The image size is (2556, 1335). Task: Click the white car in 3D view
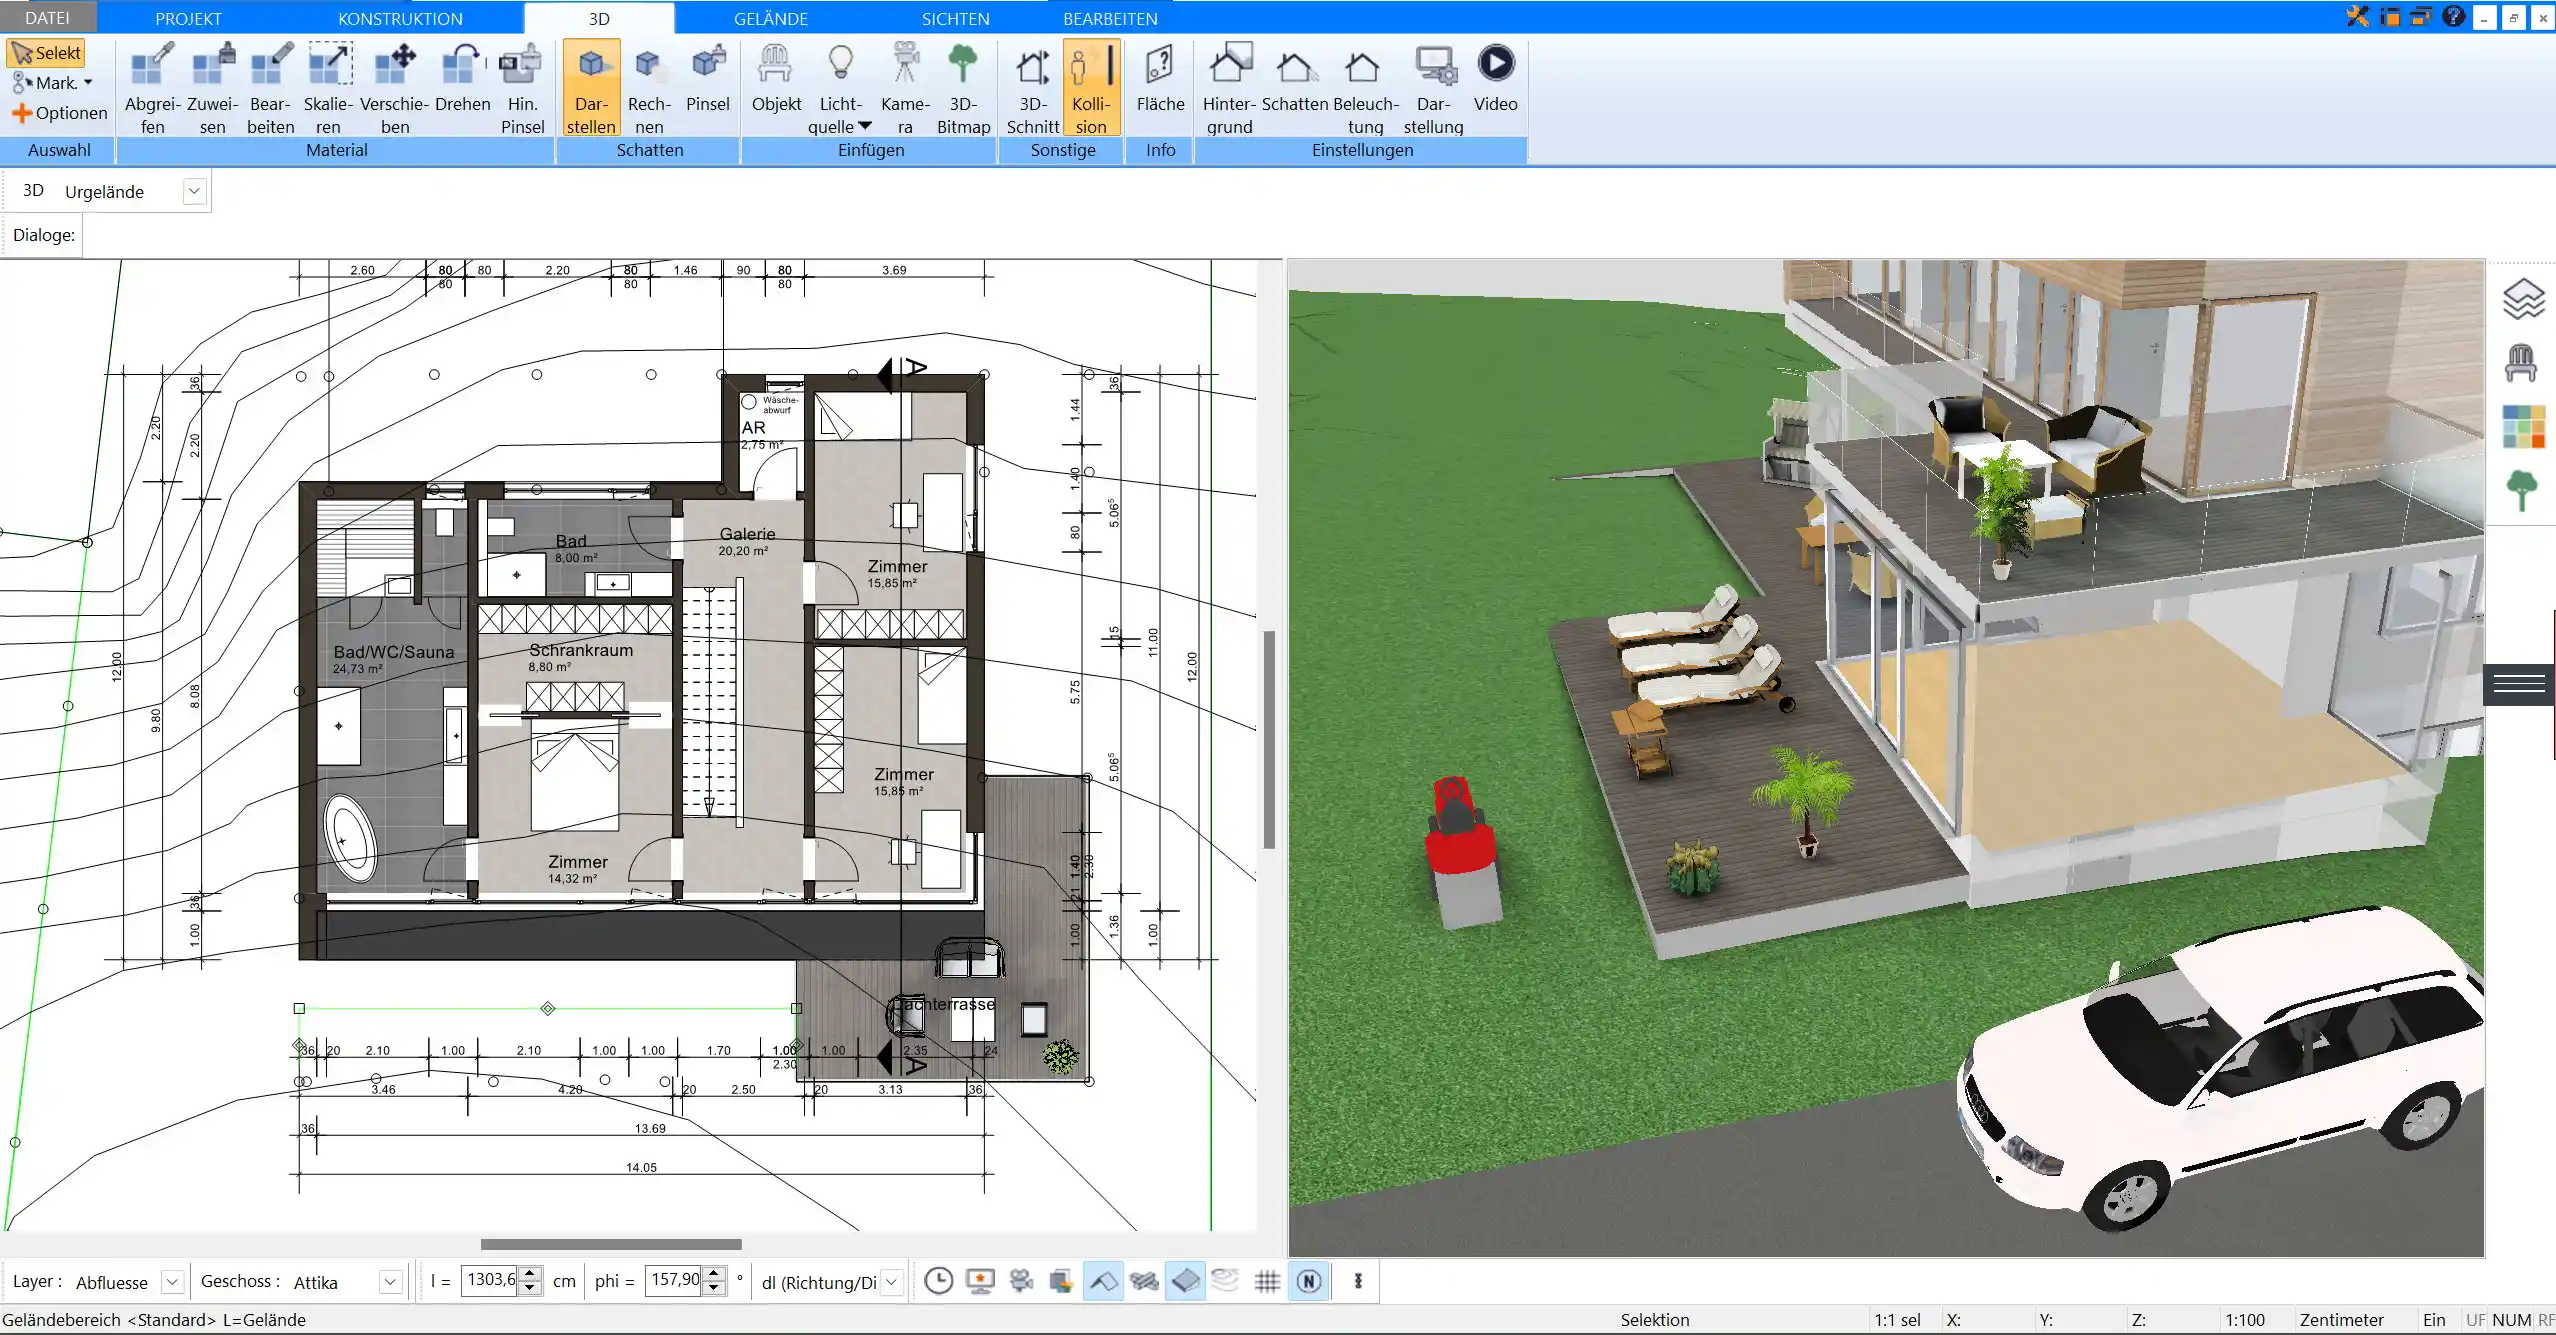[x=2220, y=1070]
